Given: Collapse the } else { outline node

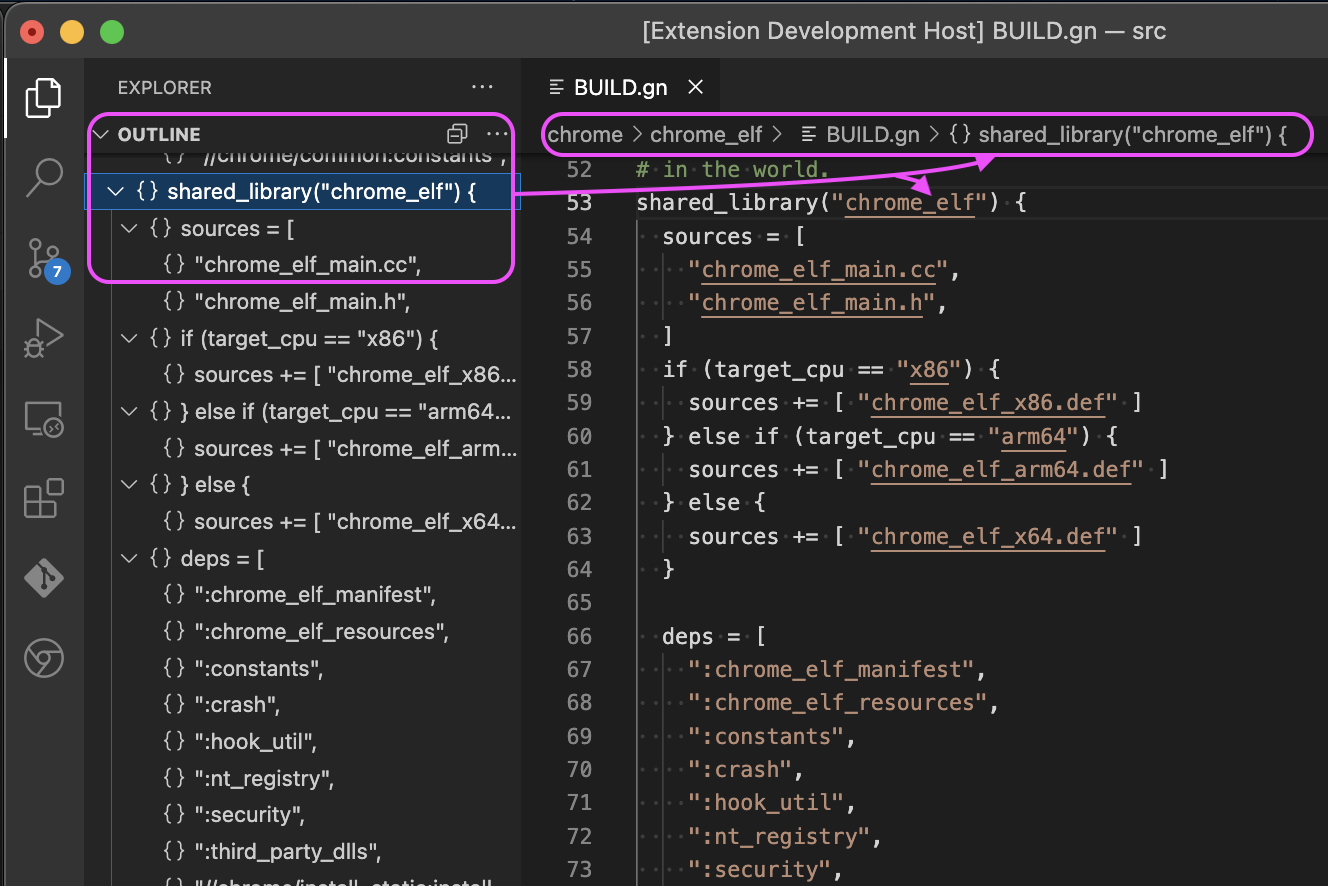Looking at the screenshot, I should 128,485.
